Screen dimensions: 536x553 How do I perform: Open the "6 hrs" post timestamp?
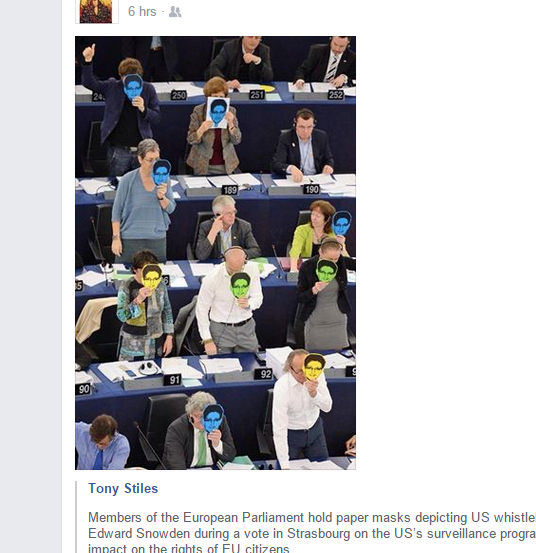coord(142,12)
